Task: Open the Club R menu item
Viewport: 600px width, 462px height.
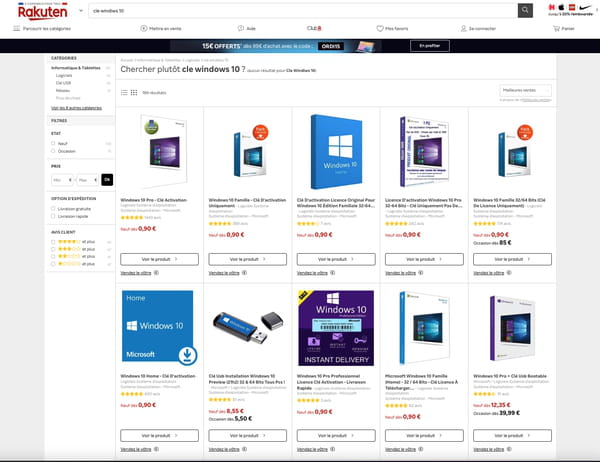Action: pos(314,28)
